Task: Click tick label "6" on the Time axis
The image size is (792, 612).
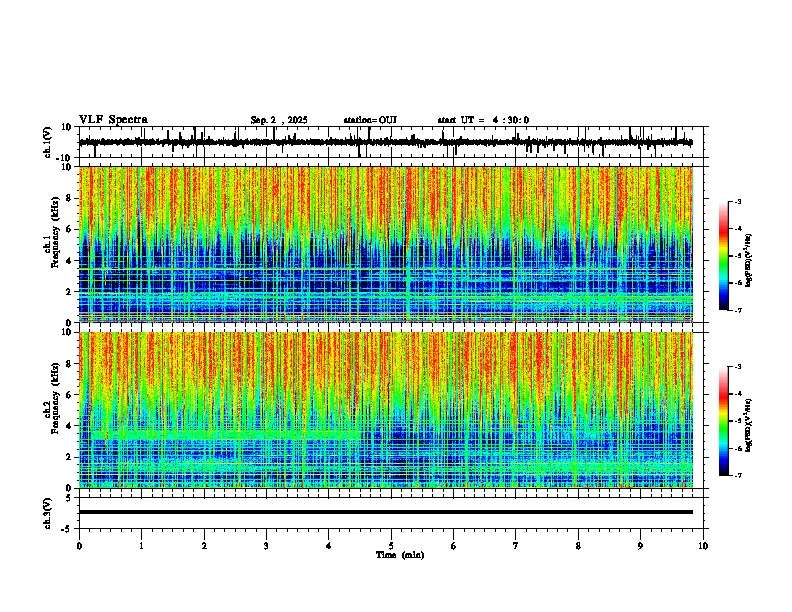Action: [453, 546]
